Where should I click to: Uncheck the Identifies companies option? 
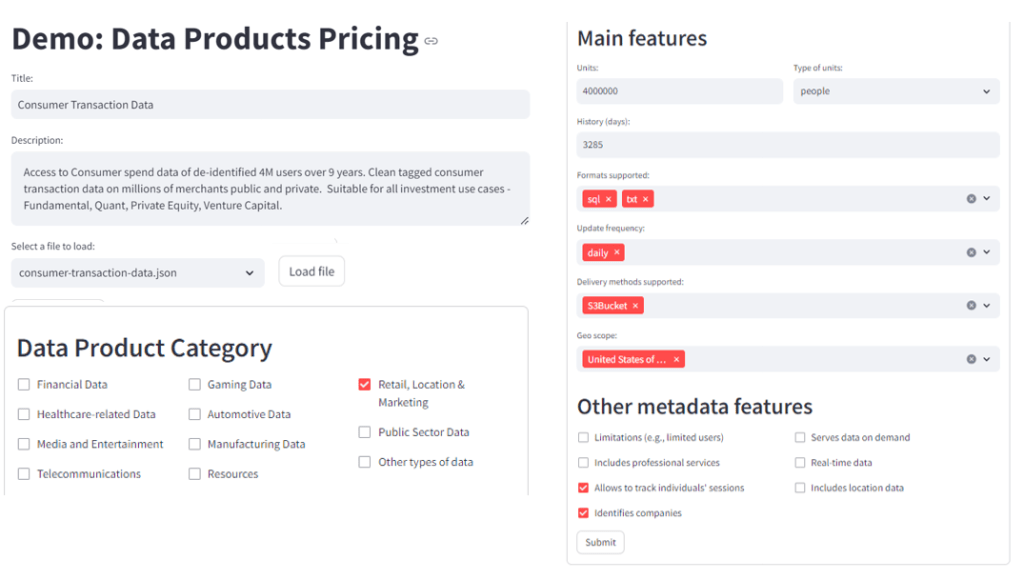coord(583,513)
